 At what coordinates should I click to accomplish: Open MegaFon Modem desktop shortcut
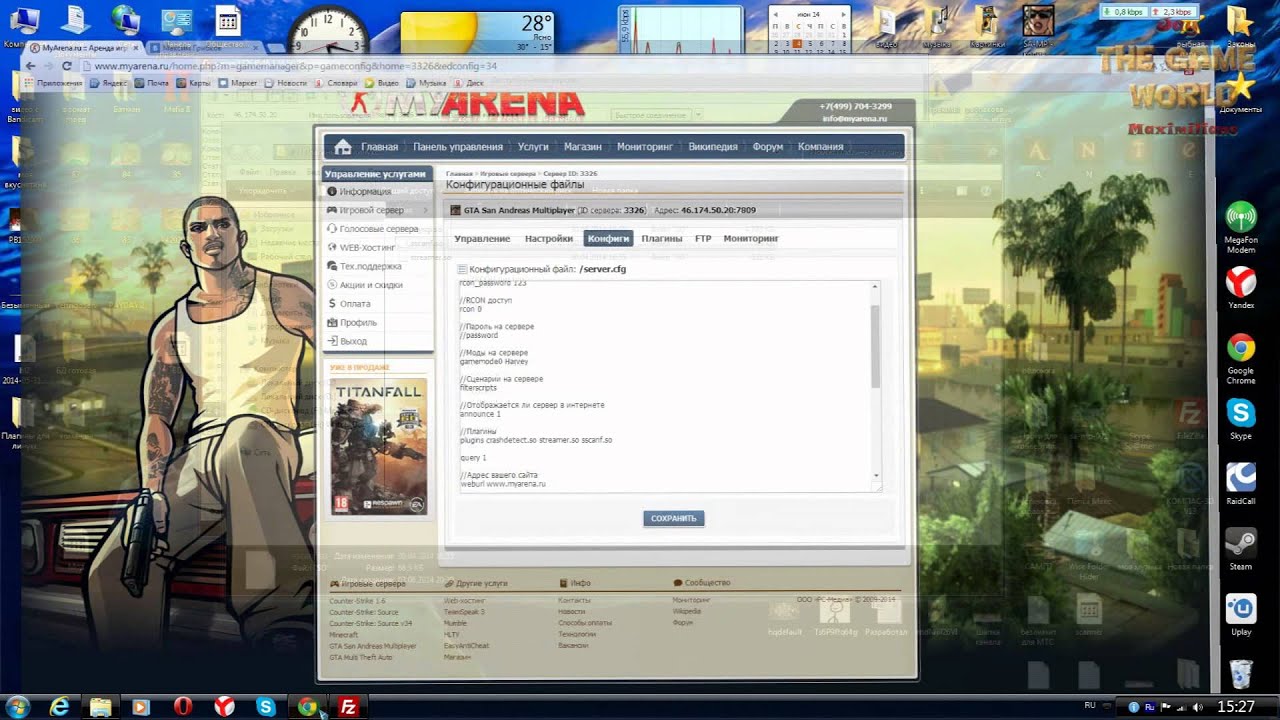coord(1241,228)
